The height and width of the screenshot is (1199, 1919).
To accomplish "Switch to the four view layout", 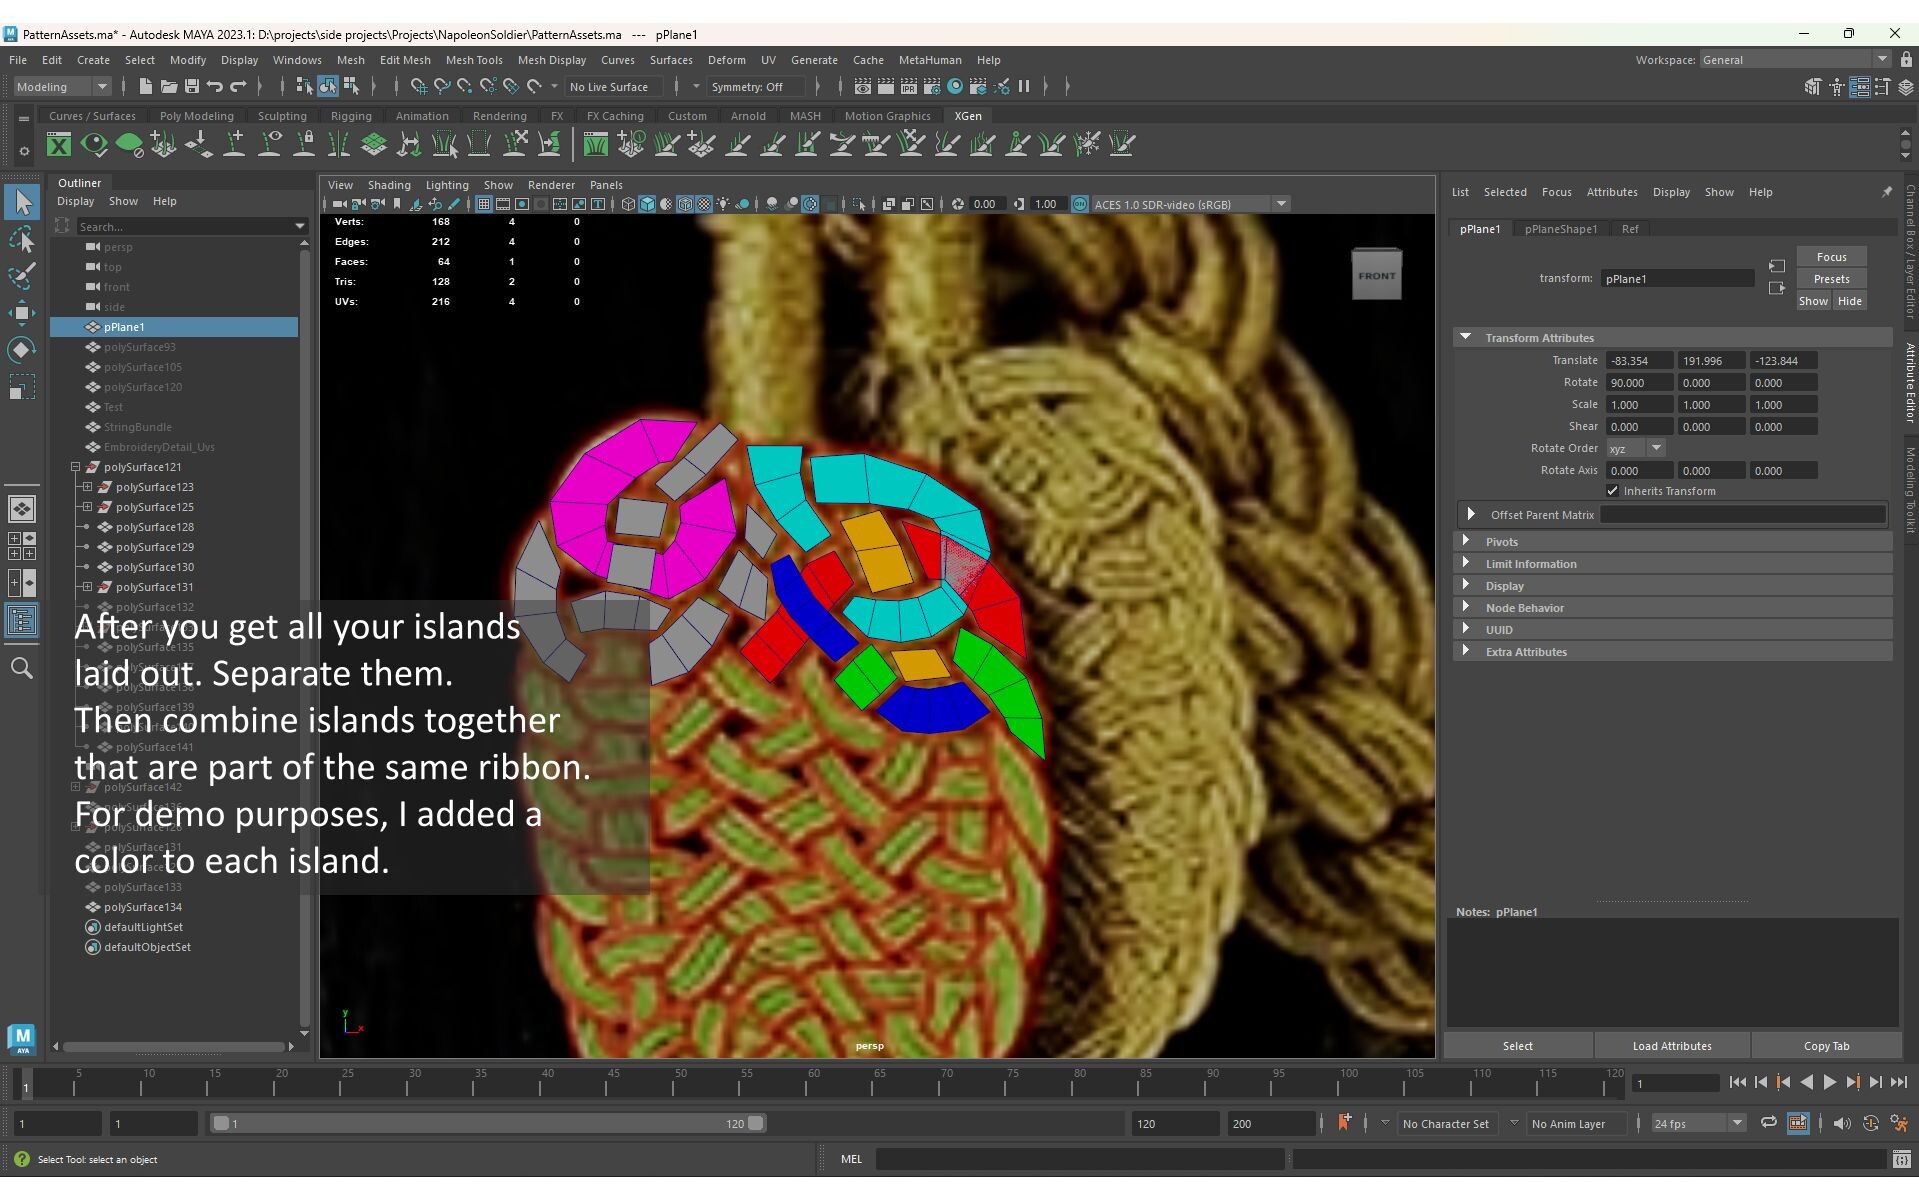I will point(22,546).
